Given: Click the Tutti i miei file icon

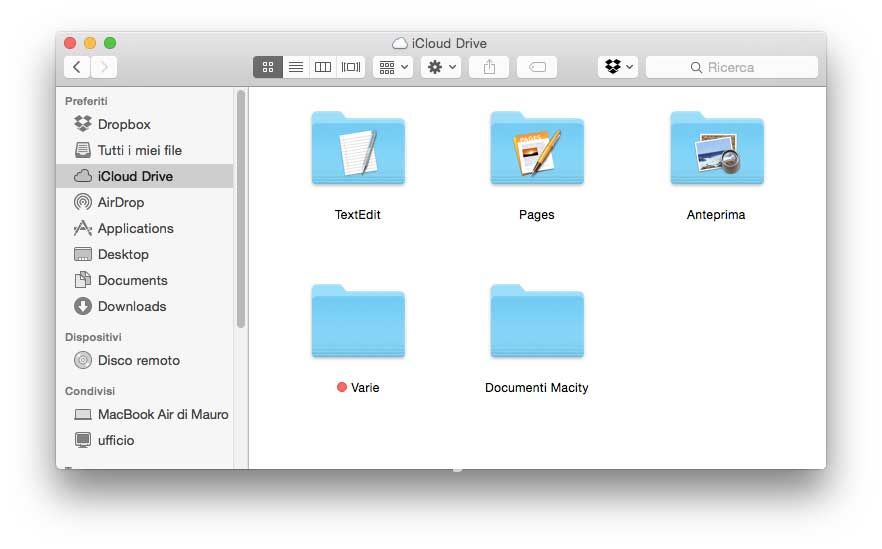Looking at the screenshot, I should pos(83,150).
